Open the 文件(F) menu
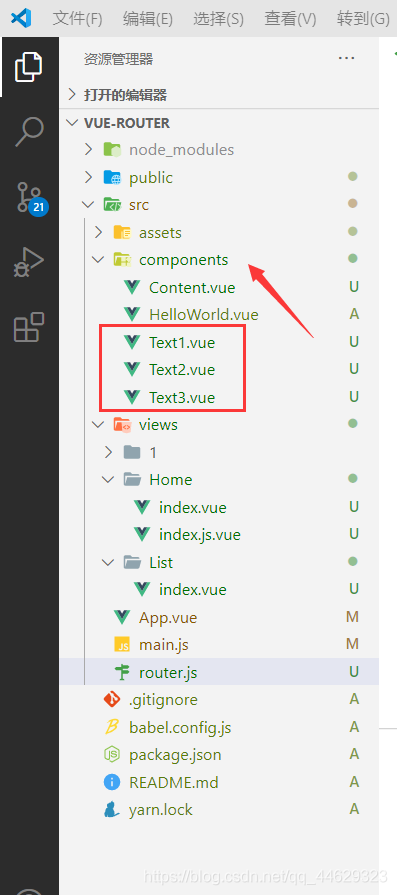This screenshot has width=397, height=895. pos(78,19)
